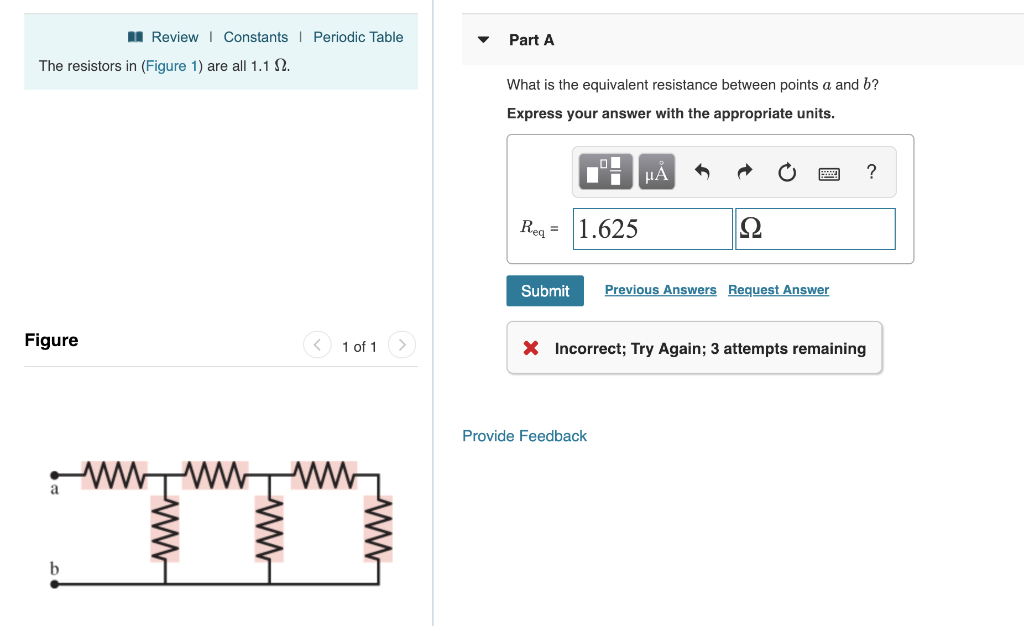The width and height of the screenshot is (1024, 626).
Task: Open the Constants reference
Action: [x=256, y=36]
